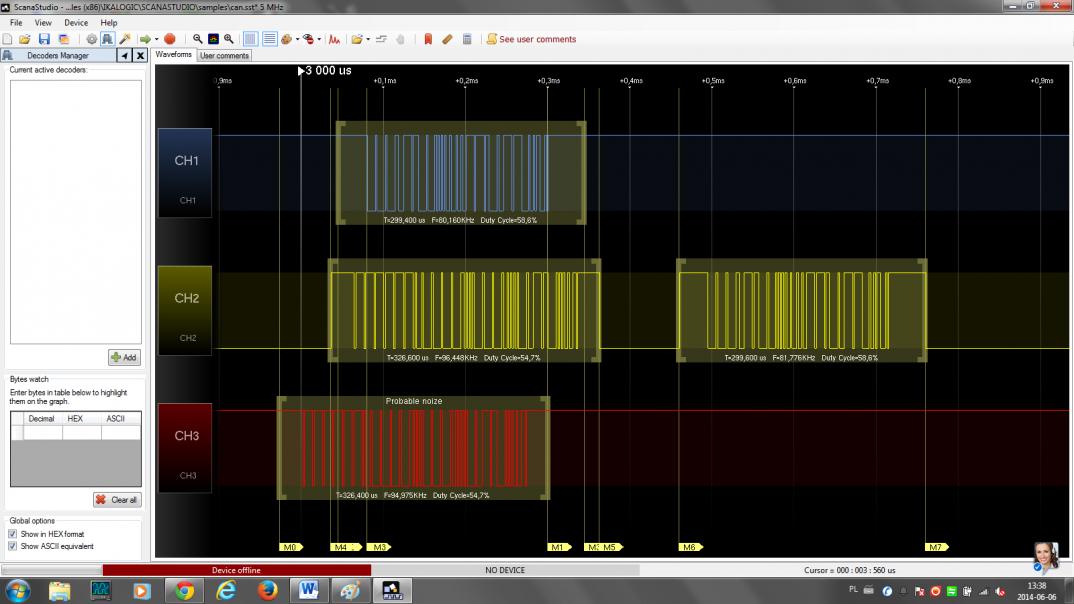1074x604 pixels.
Task: Open device settings gear icon
Action: (x=91, y=39)
